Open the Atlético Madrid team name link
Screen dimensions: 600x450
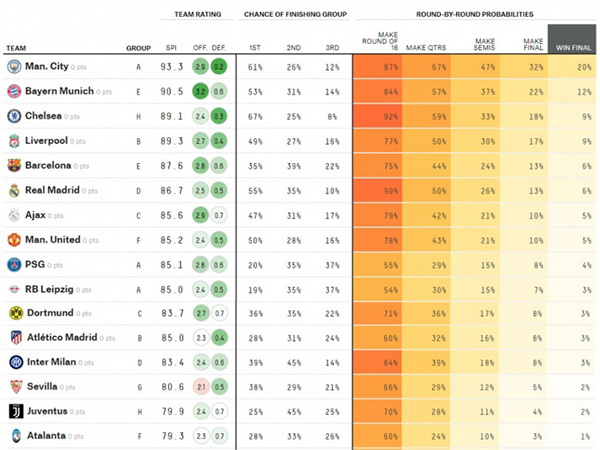point(60,338)
